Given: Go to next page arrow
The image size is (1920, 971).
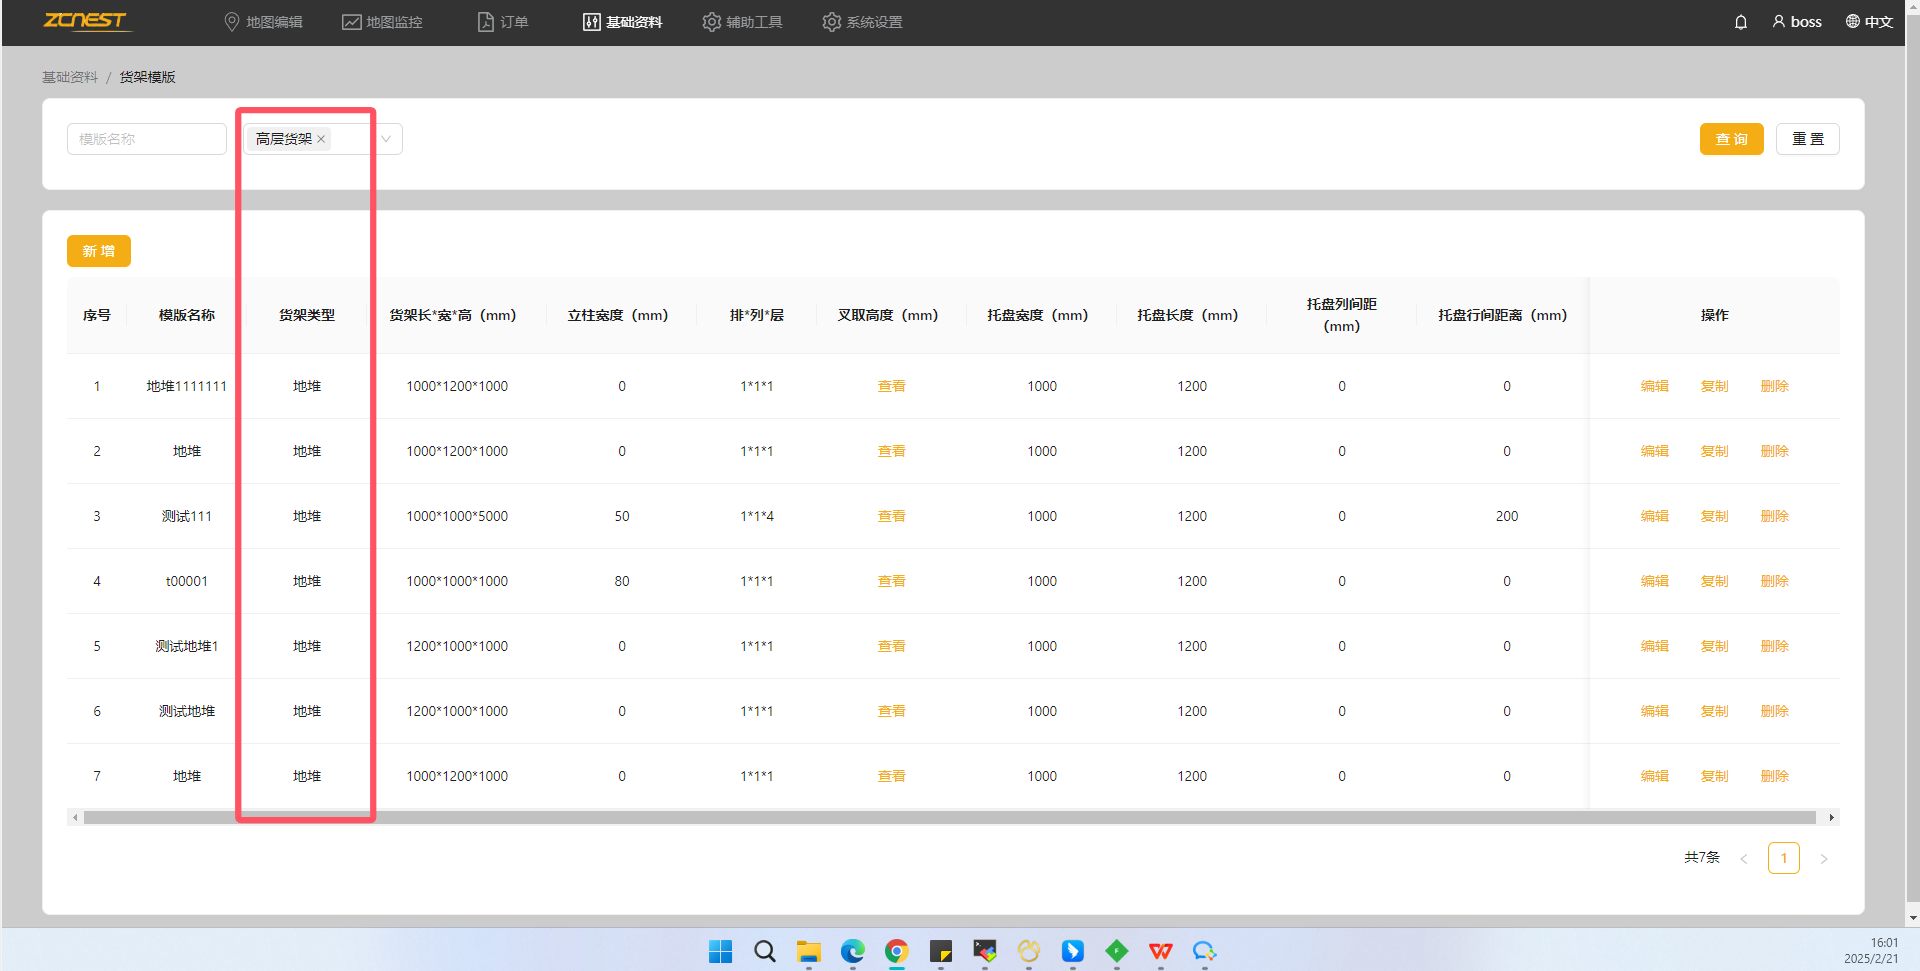Looking at the screenshot, I should coord(1824,859).
